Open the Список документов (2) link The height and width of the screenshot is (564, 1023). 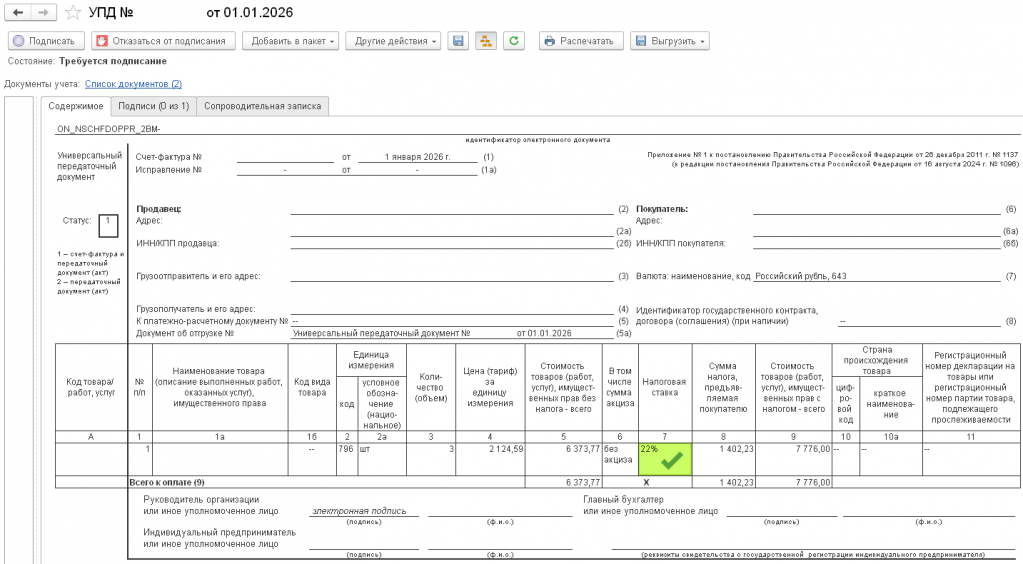(133, 84)
